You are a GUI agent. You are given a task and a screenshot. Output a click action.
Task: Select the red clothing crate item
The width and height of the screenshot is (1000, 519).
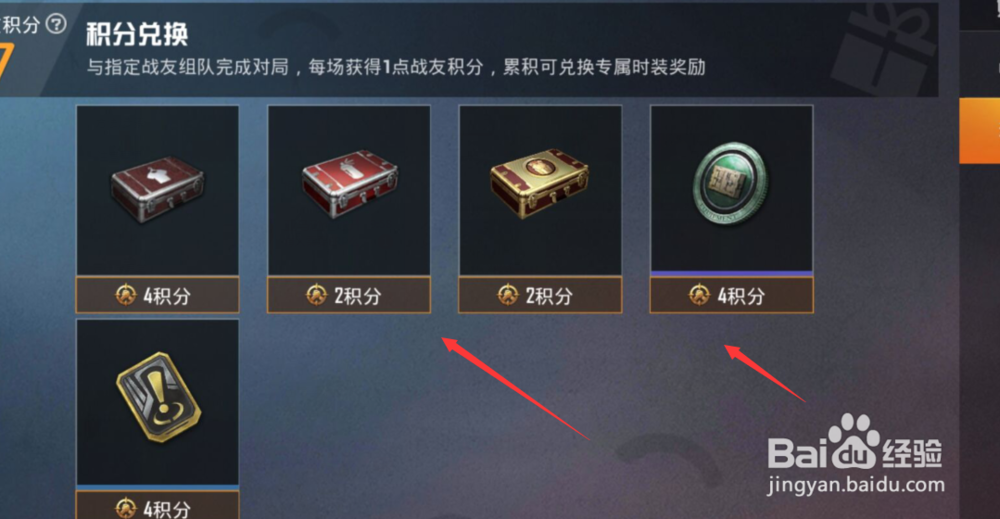coord(158,190)
